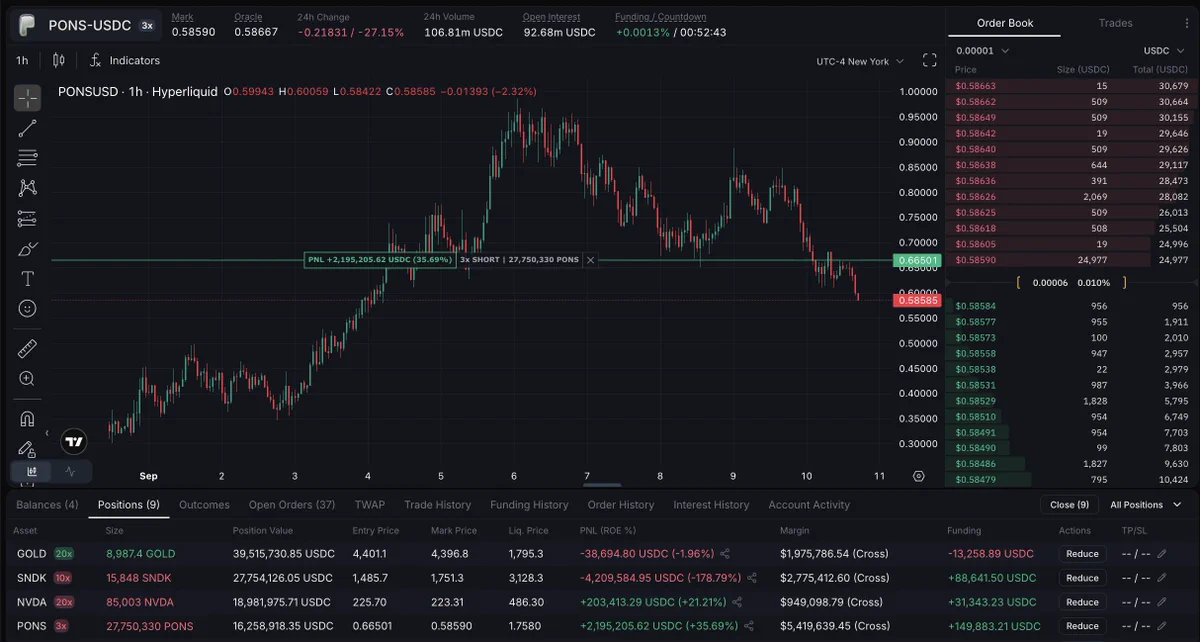The height and width of the screenshot is (642, 1200).
Task: Close the 3x SHORT position line on chart
Action: tap(590, 260)
